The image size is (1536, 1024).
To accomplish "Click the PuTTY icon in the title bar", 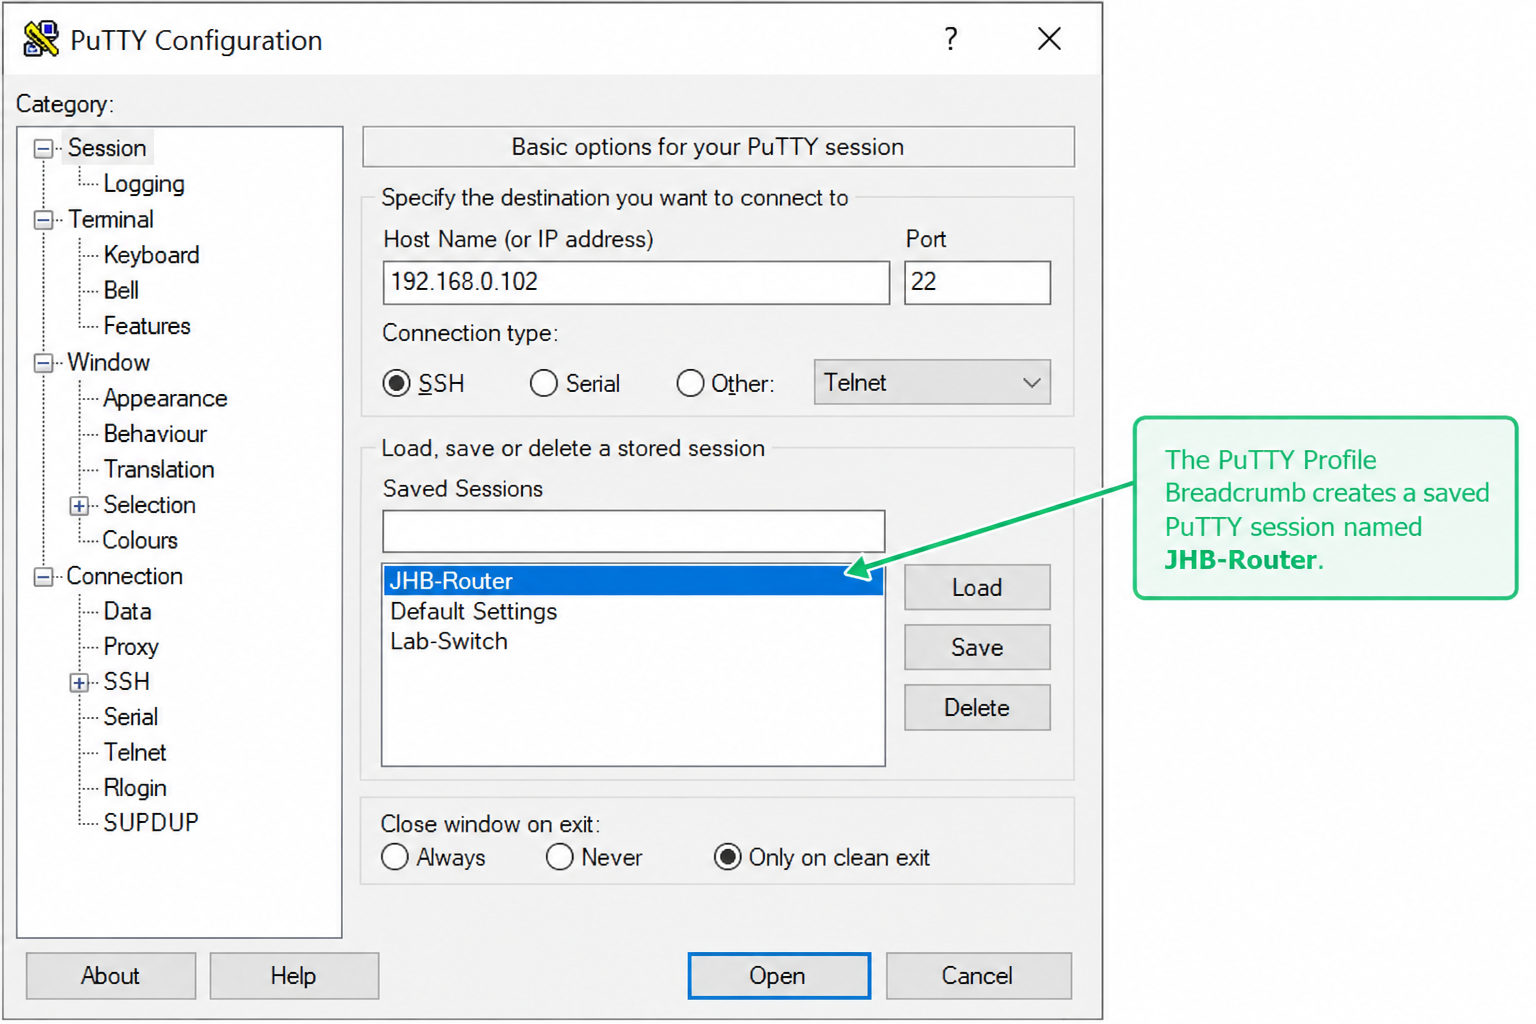I will pyautogui.click(x=41, y=39).
